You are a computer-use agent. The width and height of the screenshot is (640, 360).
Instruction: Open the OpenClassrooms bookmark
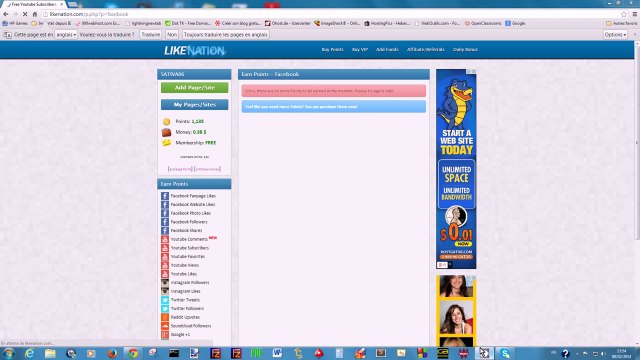(x=483, y=23)
